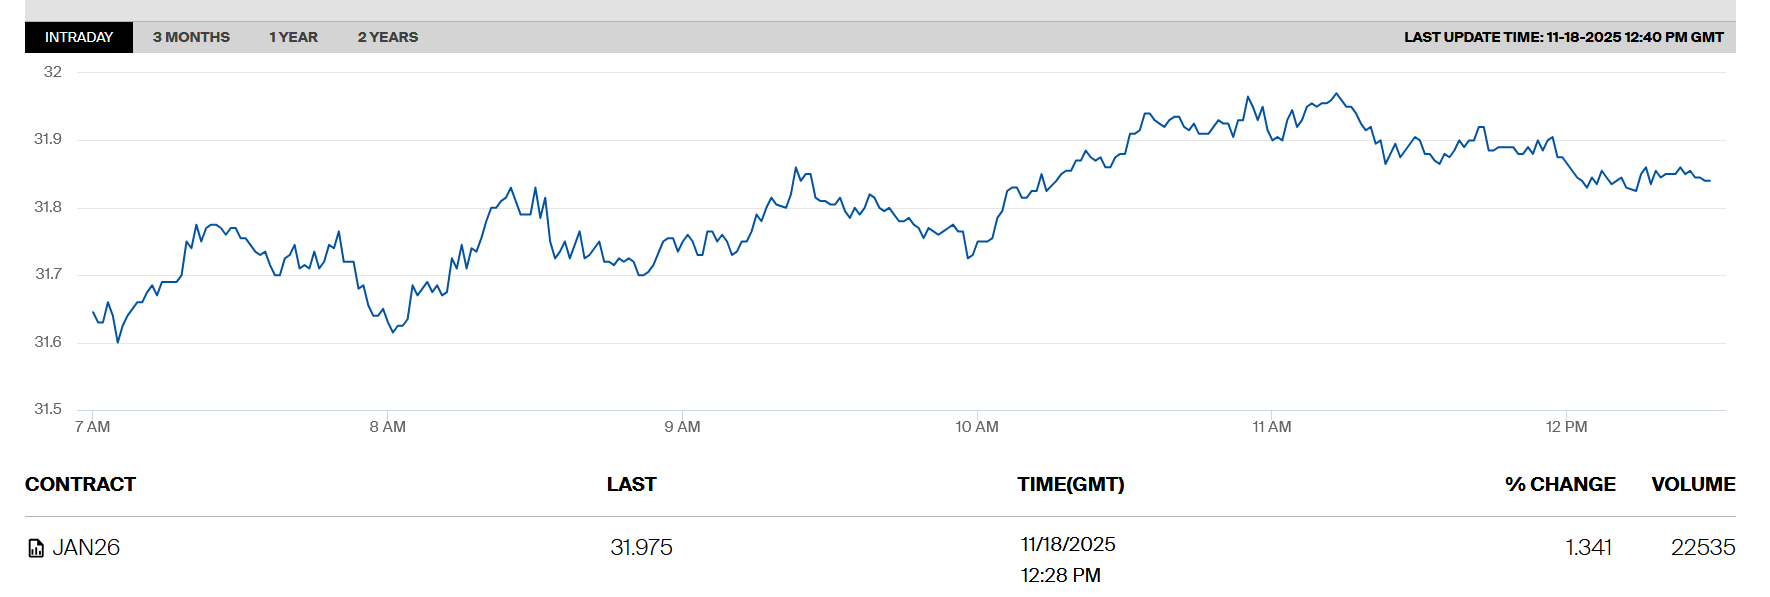
Task: Open the JAN26 contract link
Action: (x=86, y=548)
